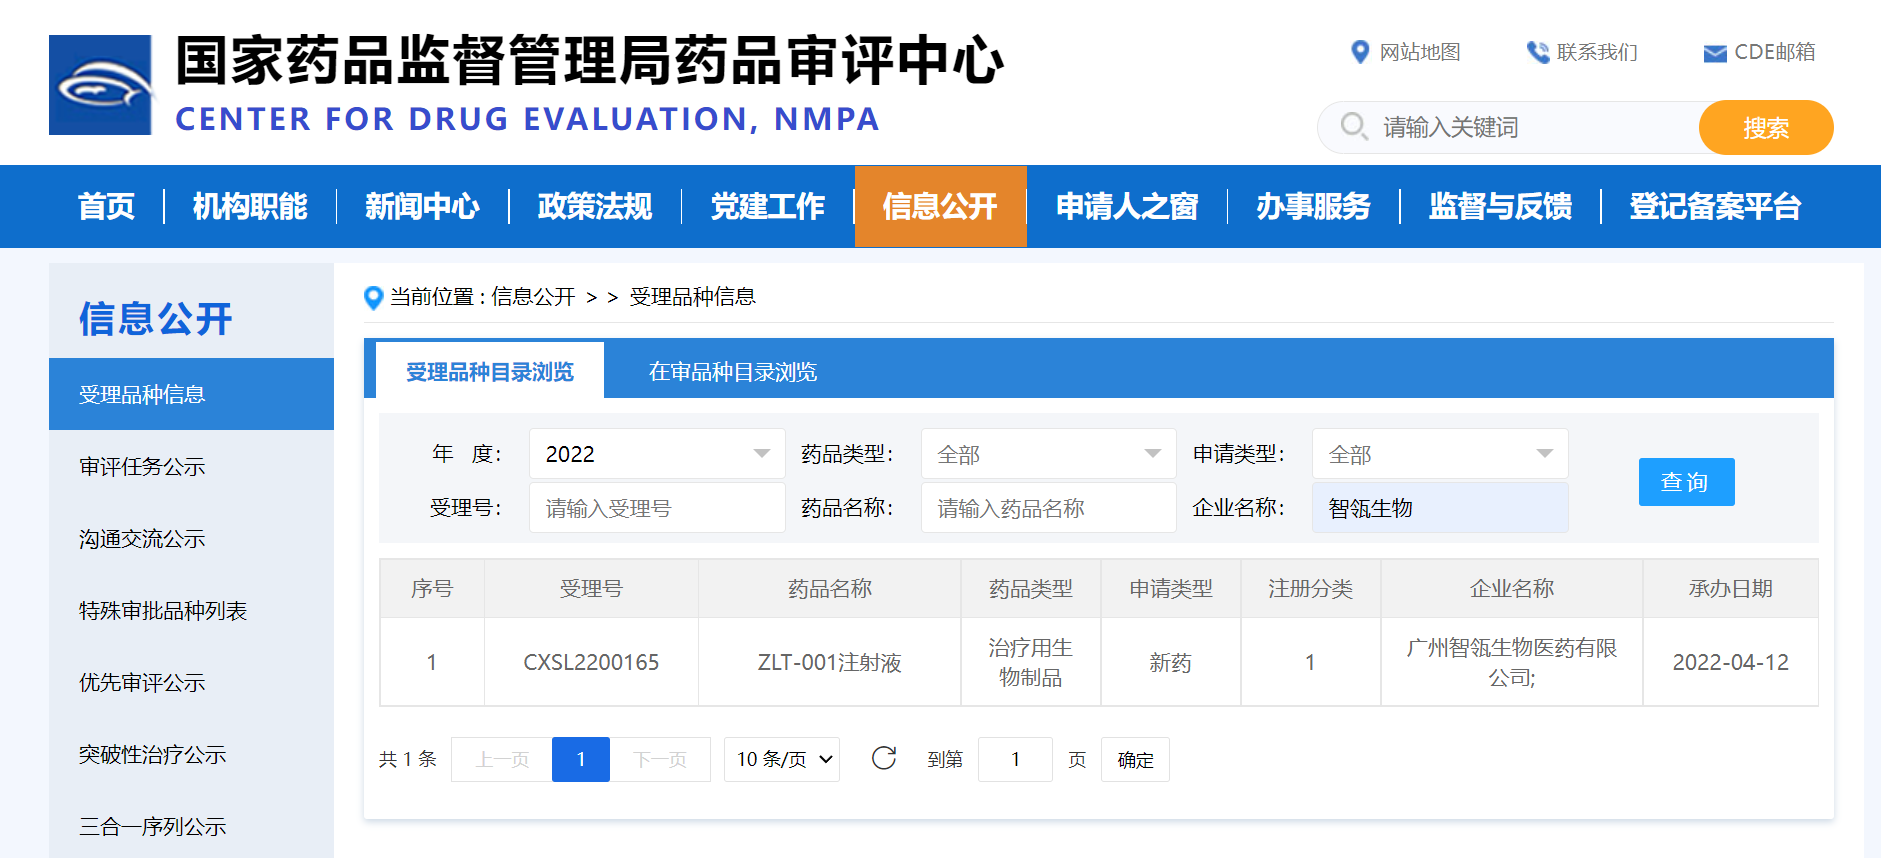Click the 承办日期 column header
This screenshot has width=1881, height=858.
1731,589
